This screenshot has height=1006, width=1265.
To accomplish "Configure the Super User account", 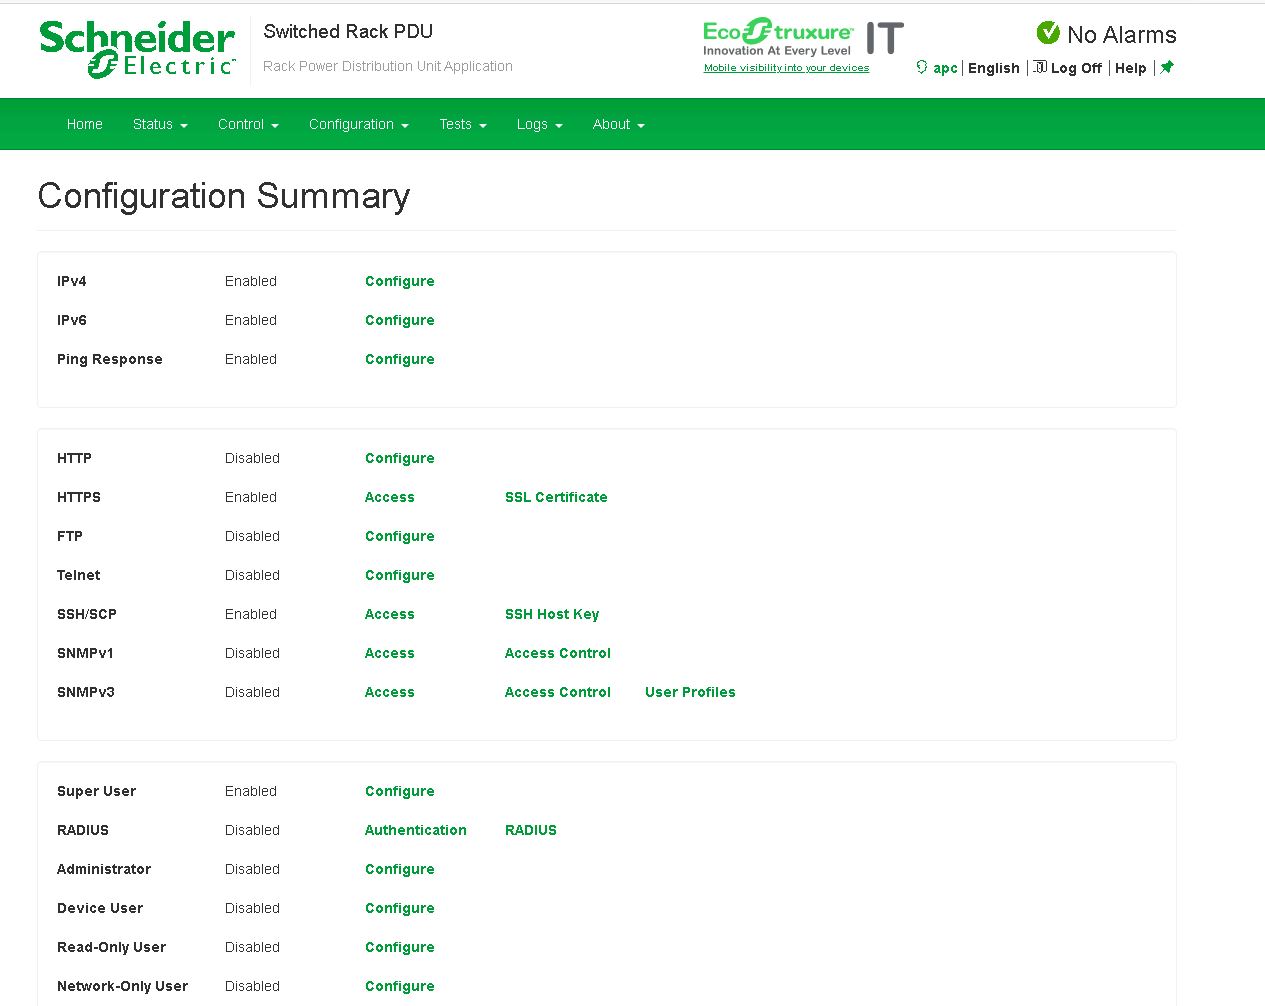I will point(400,791).
